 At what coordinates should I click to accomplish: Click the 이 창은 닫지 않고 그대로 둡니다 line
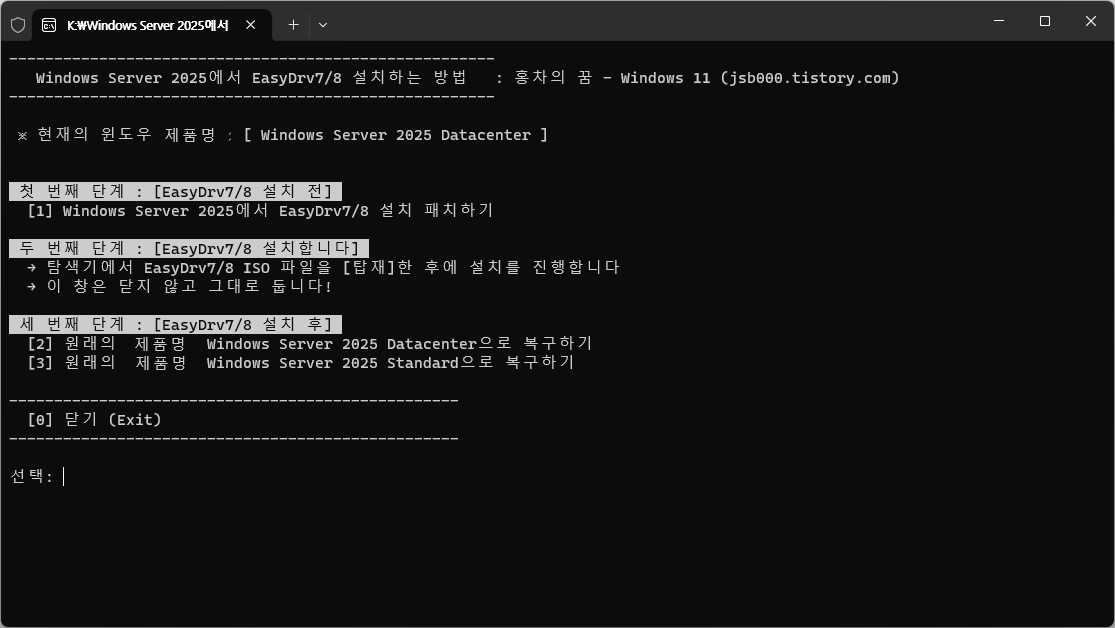(x=179, y=286)
